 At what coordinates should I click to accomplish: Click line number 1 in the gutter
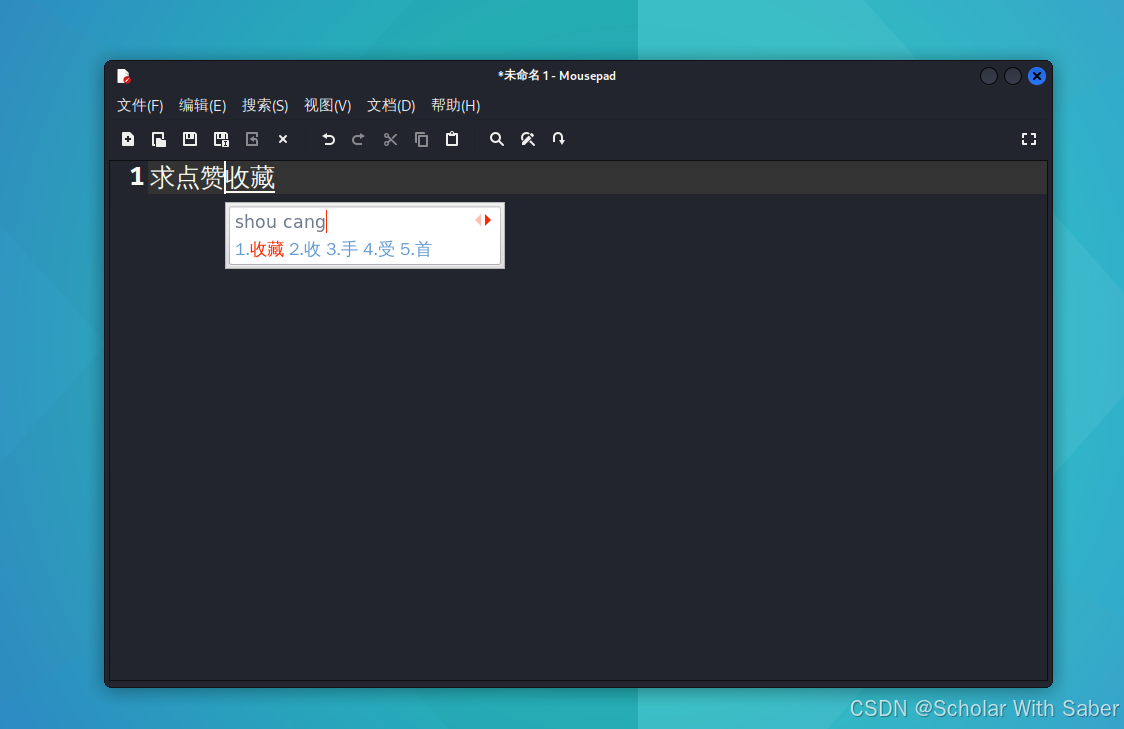coord(137,176)
